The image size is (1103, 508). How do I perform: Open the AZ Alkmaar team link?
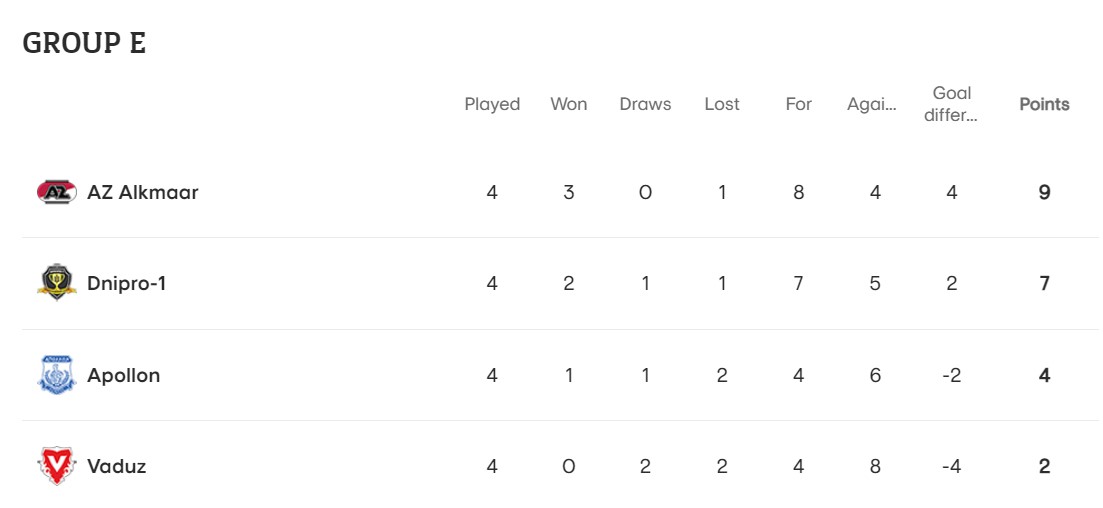pos(143,192)
